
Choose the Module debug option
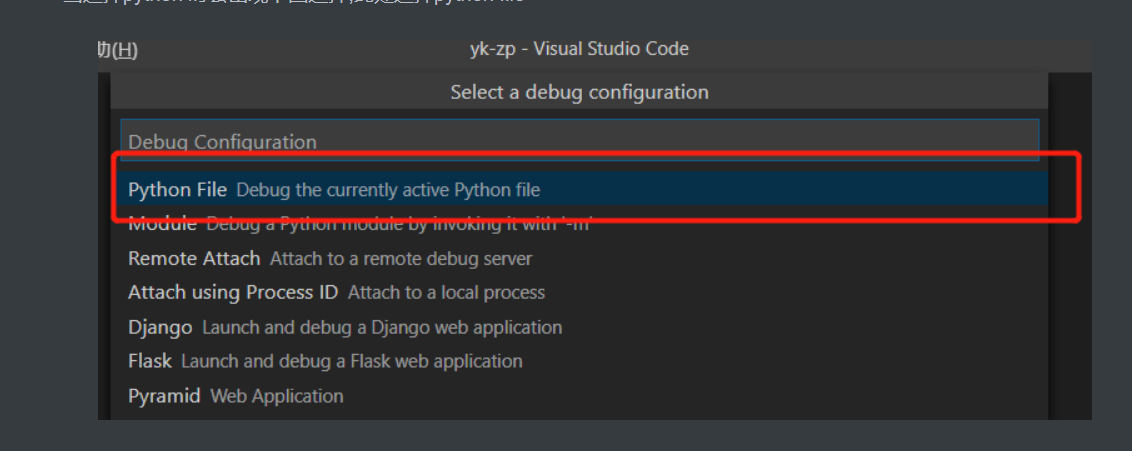coord(162,224)
